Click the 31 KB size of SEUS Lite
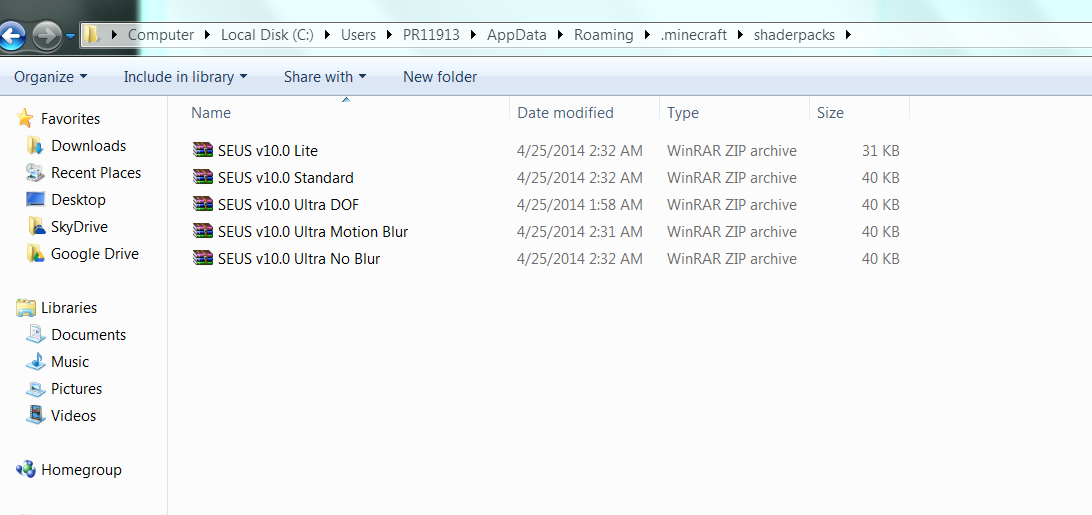1092x515 pixels. click(x=880, y=151)
